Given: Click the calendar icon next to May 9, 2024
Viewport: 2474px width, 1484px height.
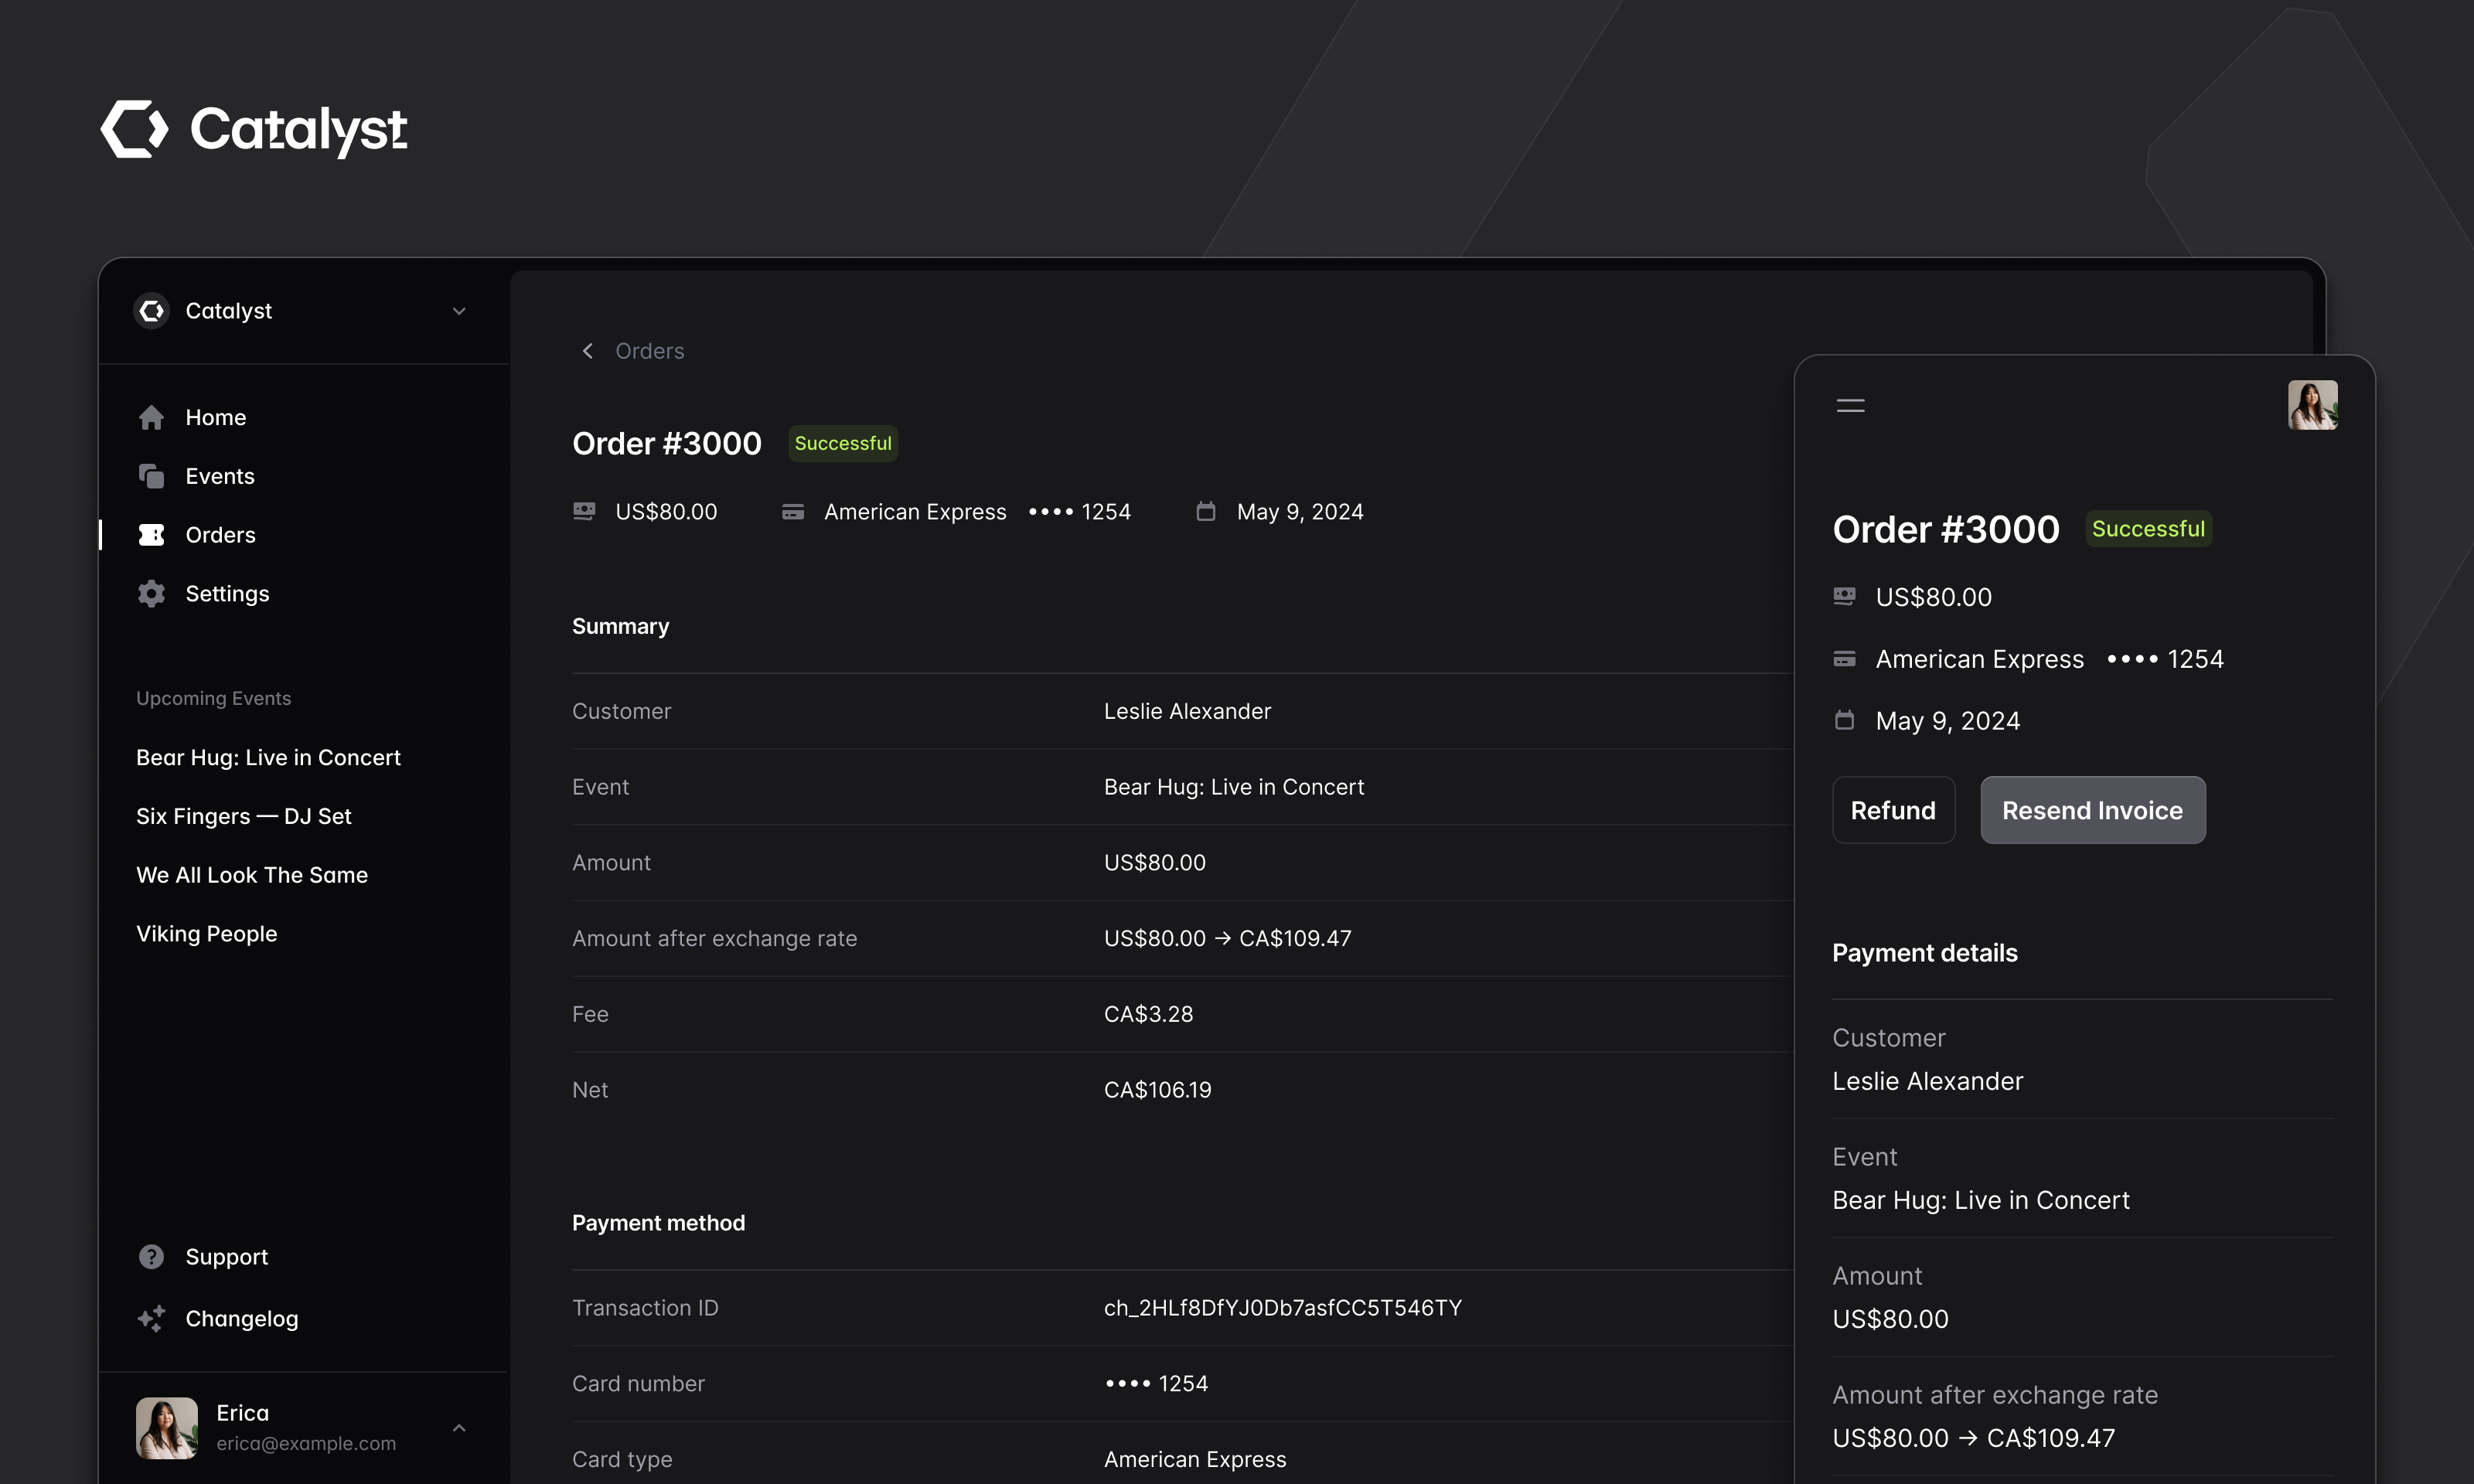Looking at the screenshot, I should [x=1206, y=511].
